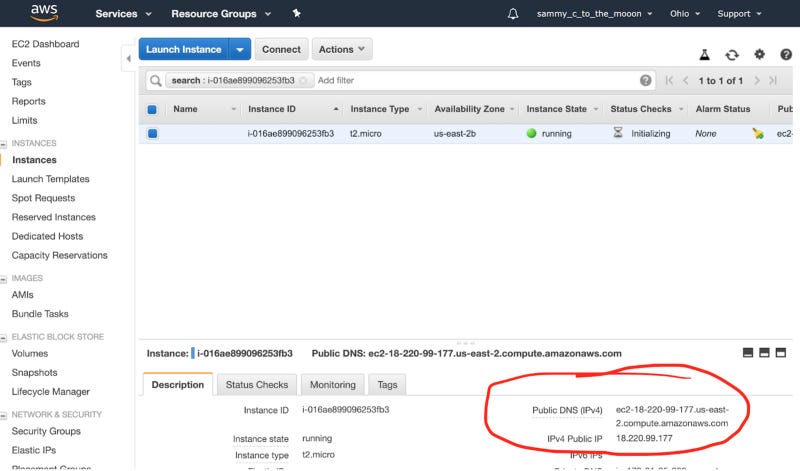The height and width of the screenshot is (471, 800).
Task: Open the Support dropdown menu
Action: 739,14
